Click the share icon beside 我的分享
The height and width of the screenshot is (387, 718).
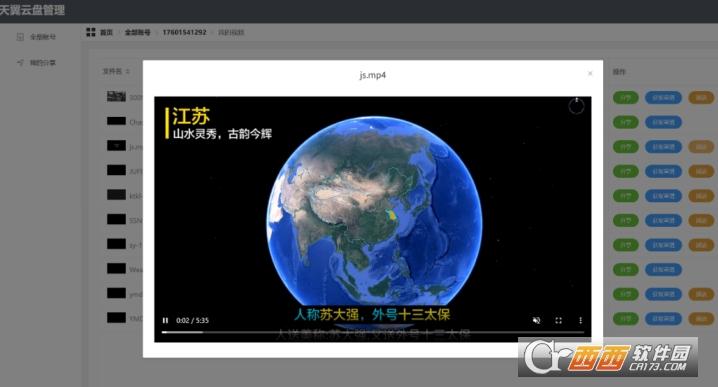click(20, 62)
